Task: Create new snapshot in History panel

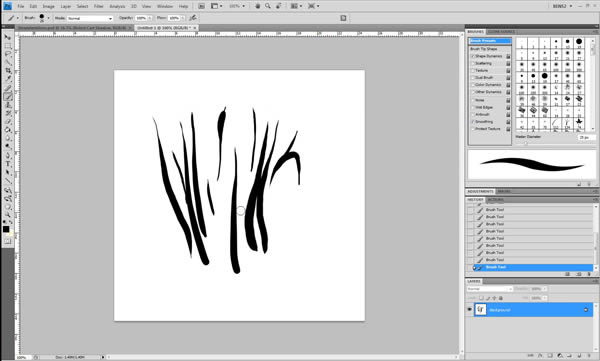Action: coord(579,274)
